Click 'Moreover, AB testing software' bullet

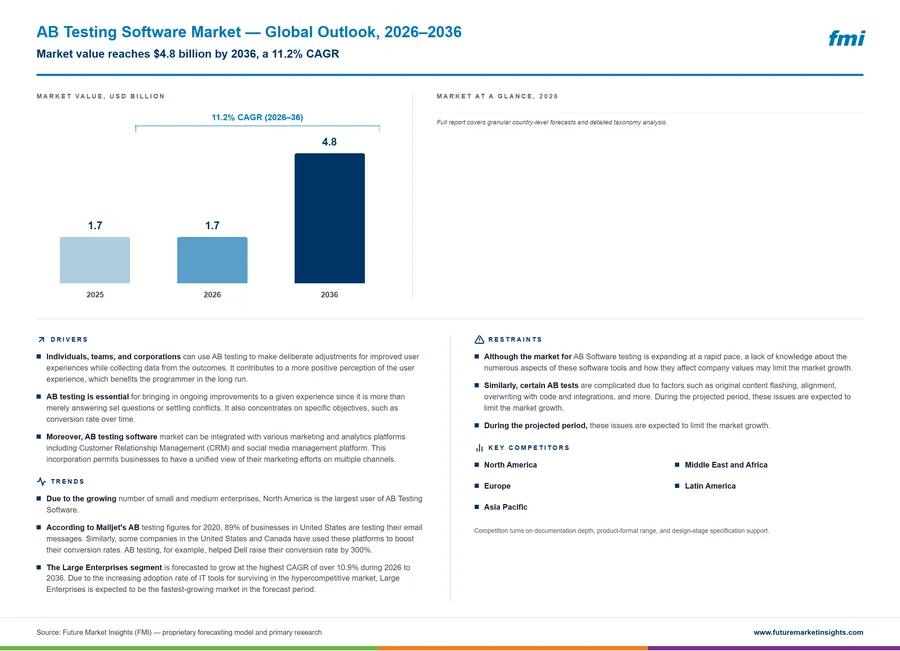point(227,448)
